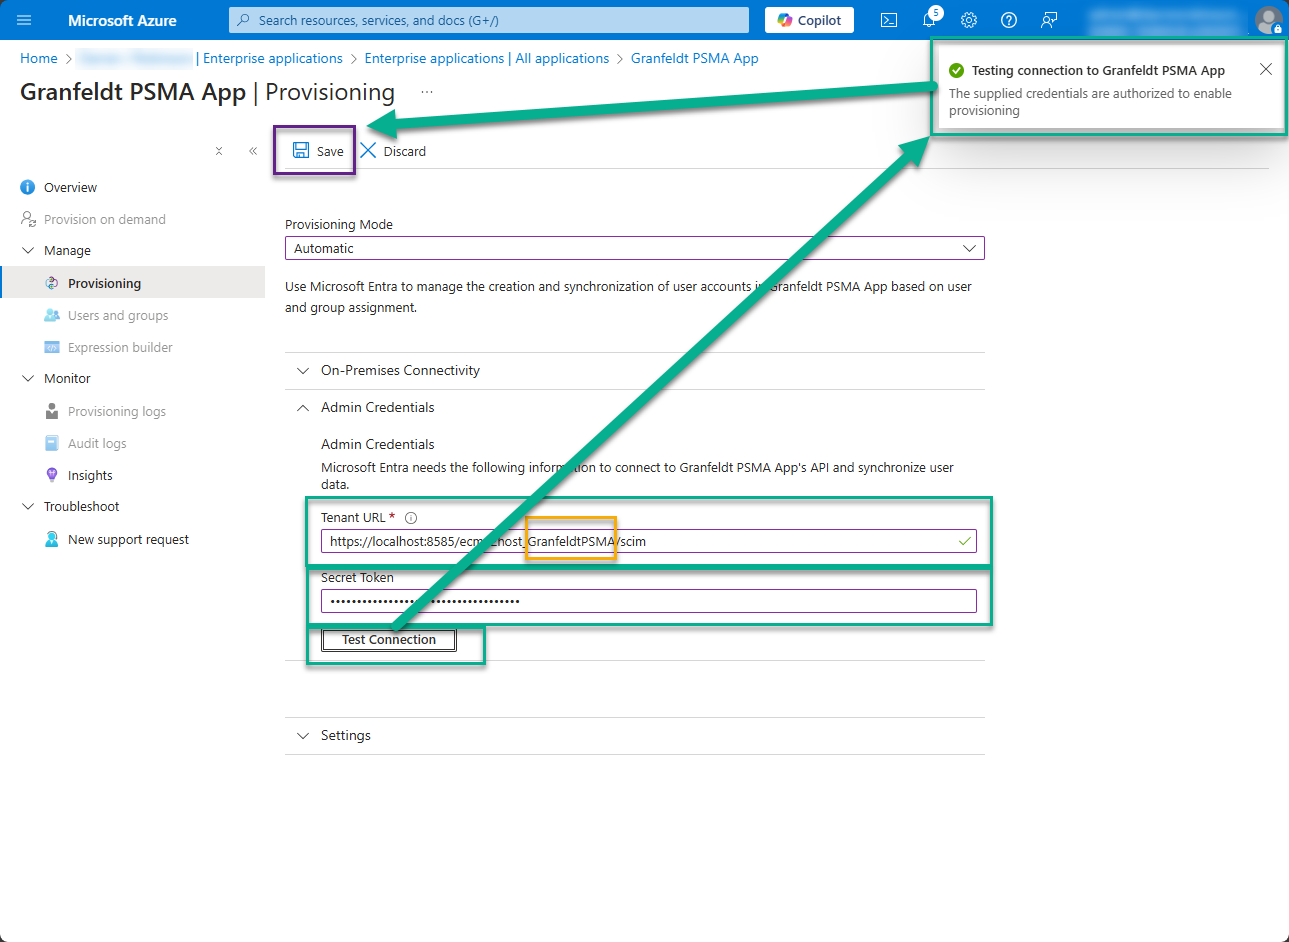Click the Tenant URL info icon
The width and height of the screenshot is (1289, 942).
(x=411, y=518)
